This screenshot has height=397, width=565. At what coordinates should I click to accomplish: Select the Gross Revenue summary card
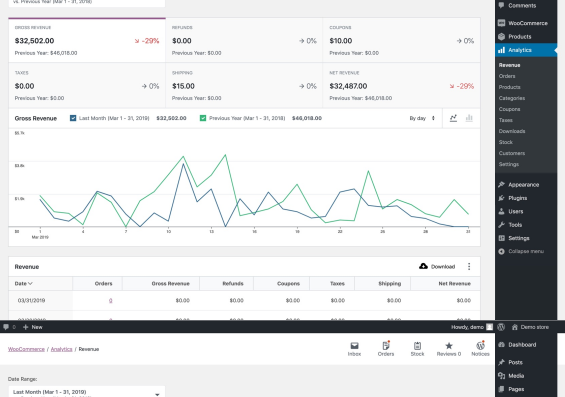(87, 40)
